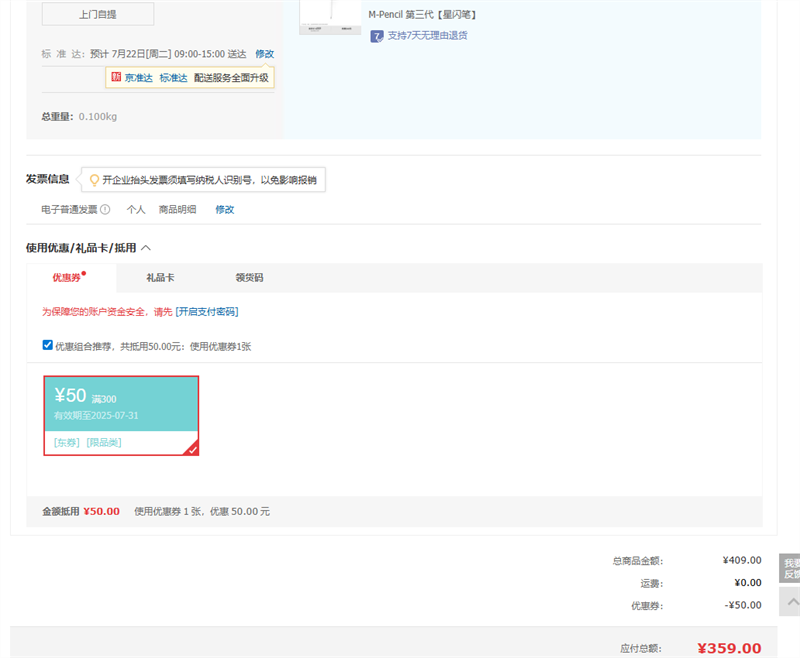
Task: Click the lightbulb tip icon in invoice notice
Action: (94, 180)
